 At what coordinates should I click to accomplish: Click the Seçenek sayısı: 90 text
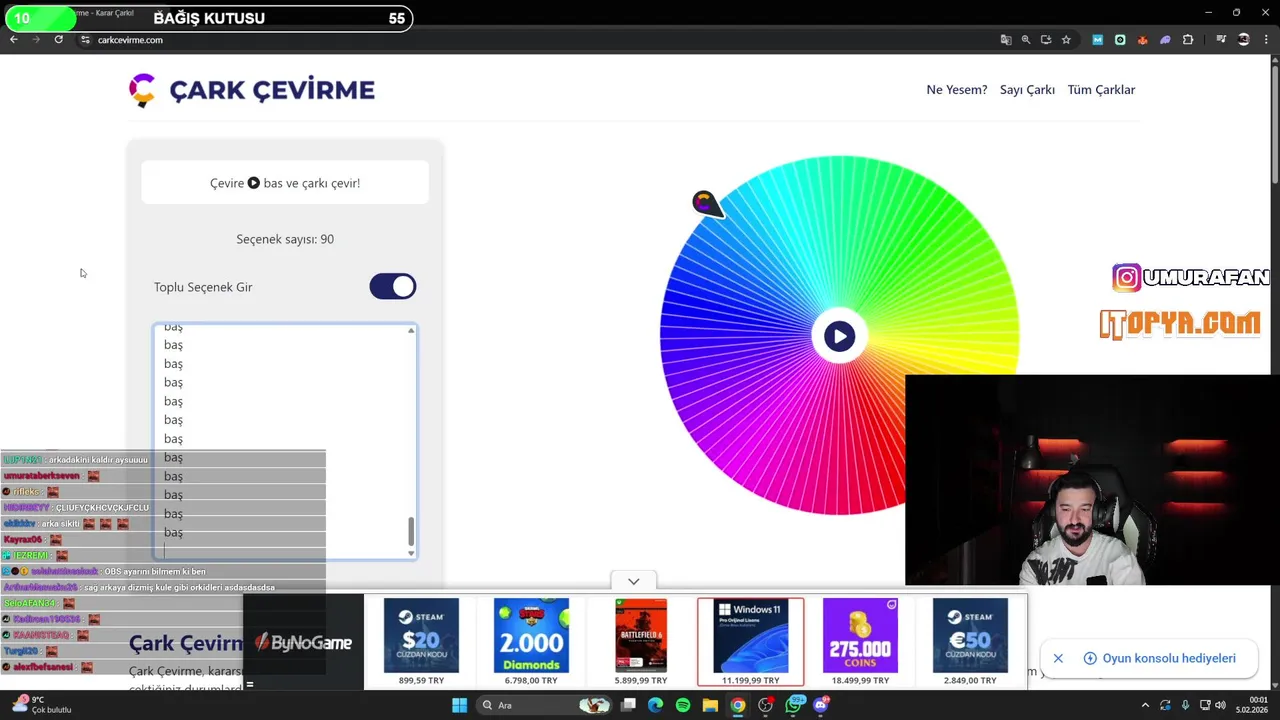[x=285, y=239]
